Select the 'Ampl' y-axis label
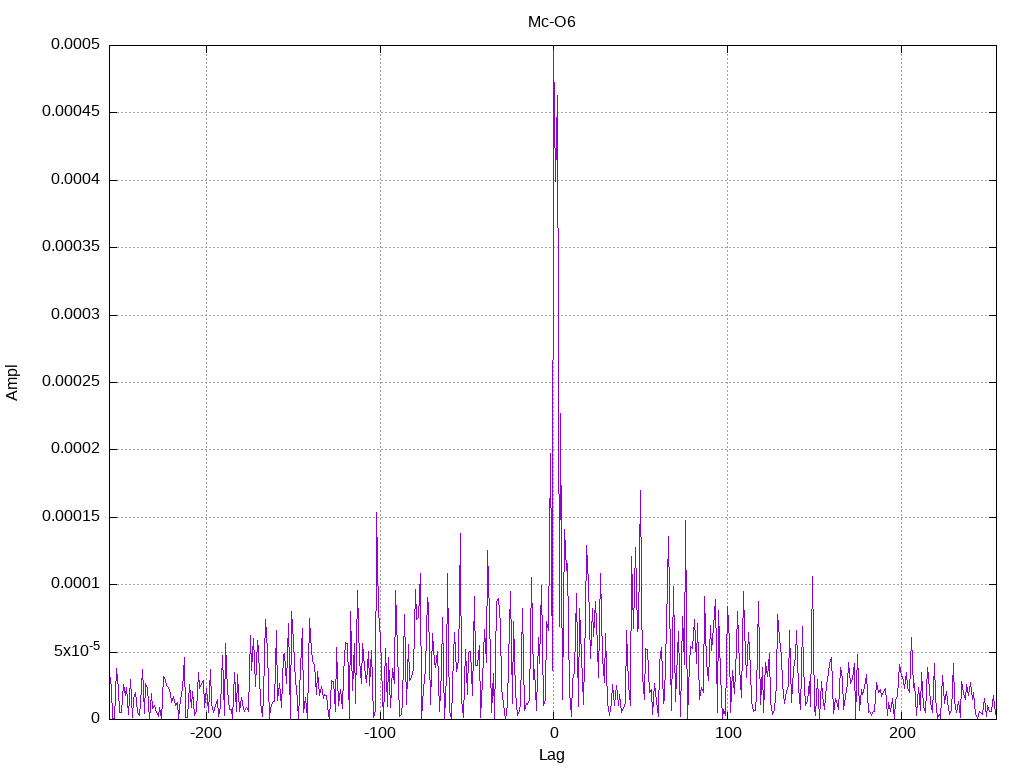1024x768 pixels. 12,383
